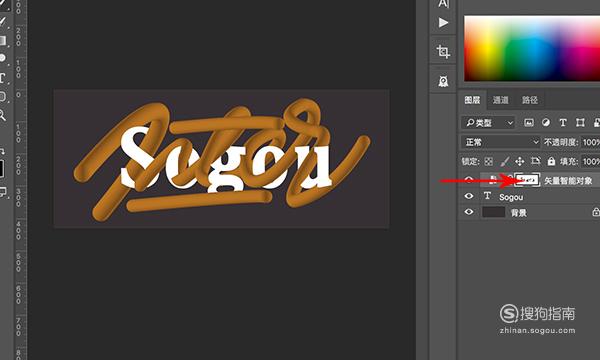The image size is (600, 360).
Task: Switch to the 路径 tab
Action: coord(530,100)
